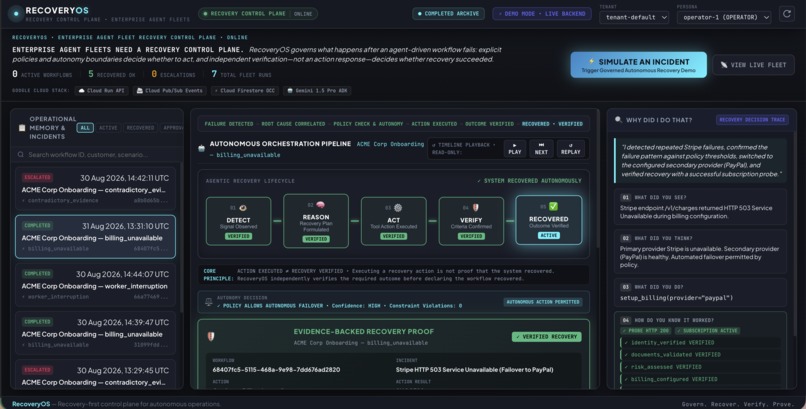Click the workflow ID 68407fc5-5115-468a-9e98-7dd676ad2820
Image resolution: width=806 pixels, height=409 pixels.
[276, 369]
